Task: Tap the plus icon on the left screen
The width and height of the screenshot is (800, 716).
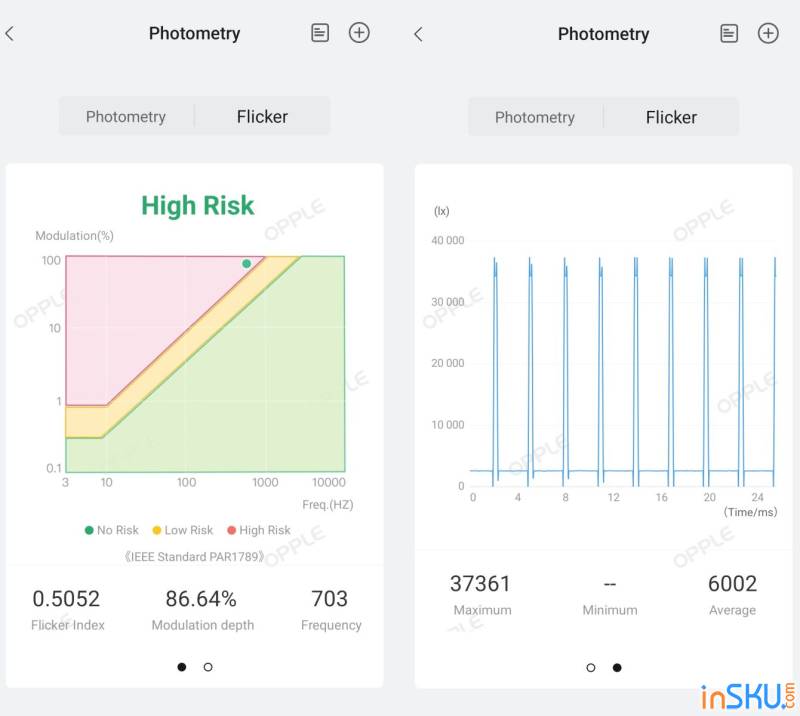Action: pyautogui.click(x=359, y=33)
